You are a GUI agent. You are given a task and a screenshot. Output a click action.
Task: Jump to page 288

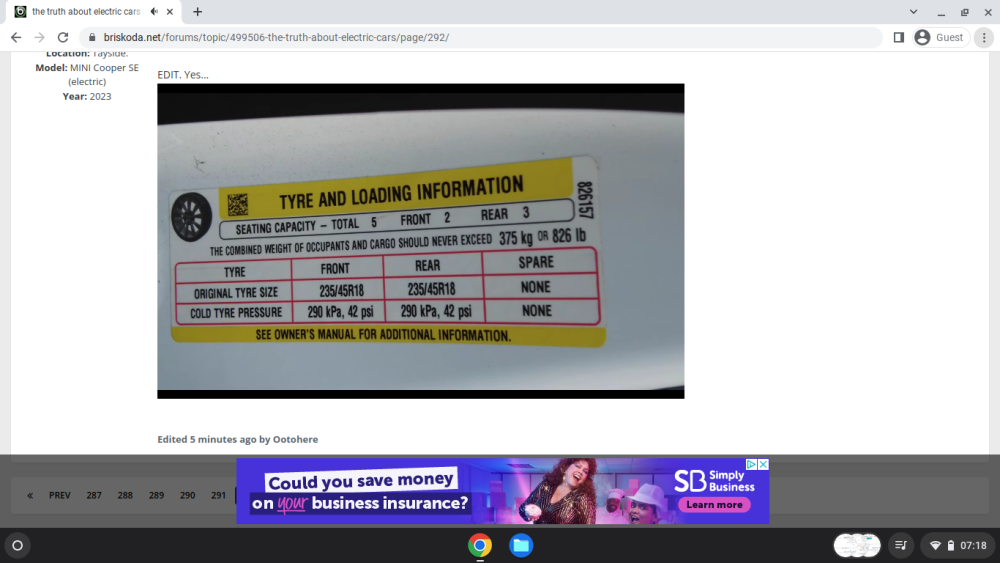click(x=125, y=495)
